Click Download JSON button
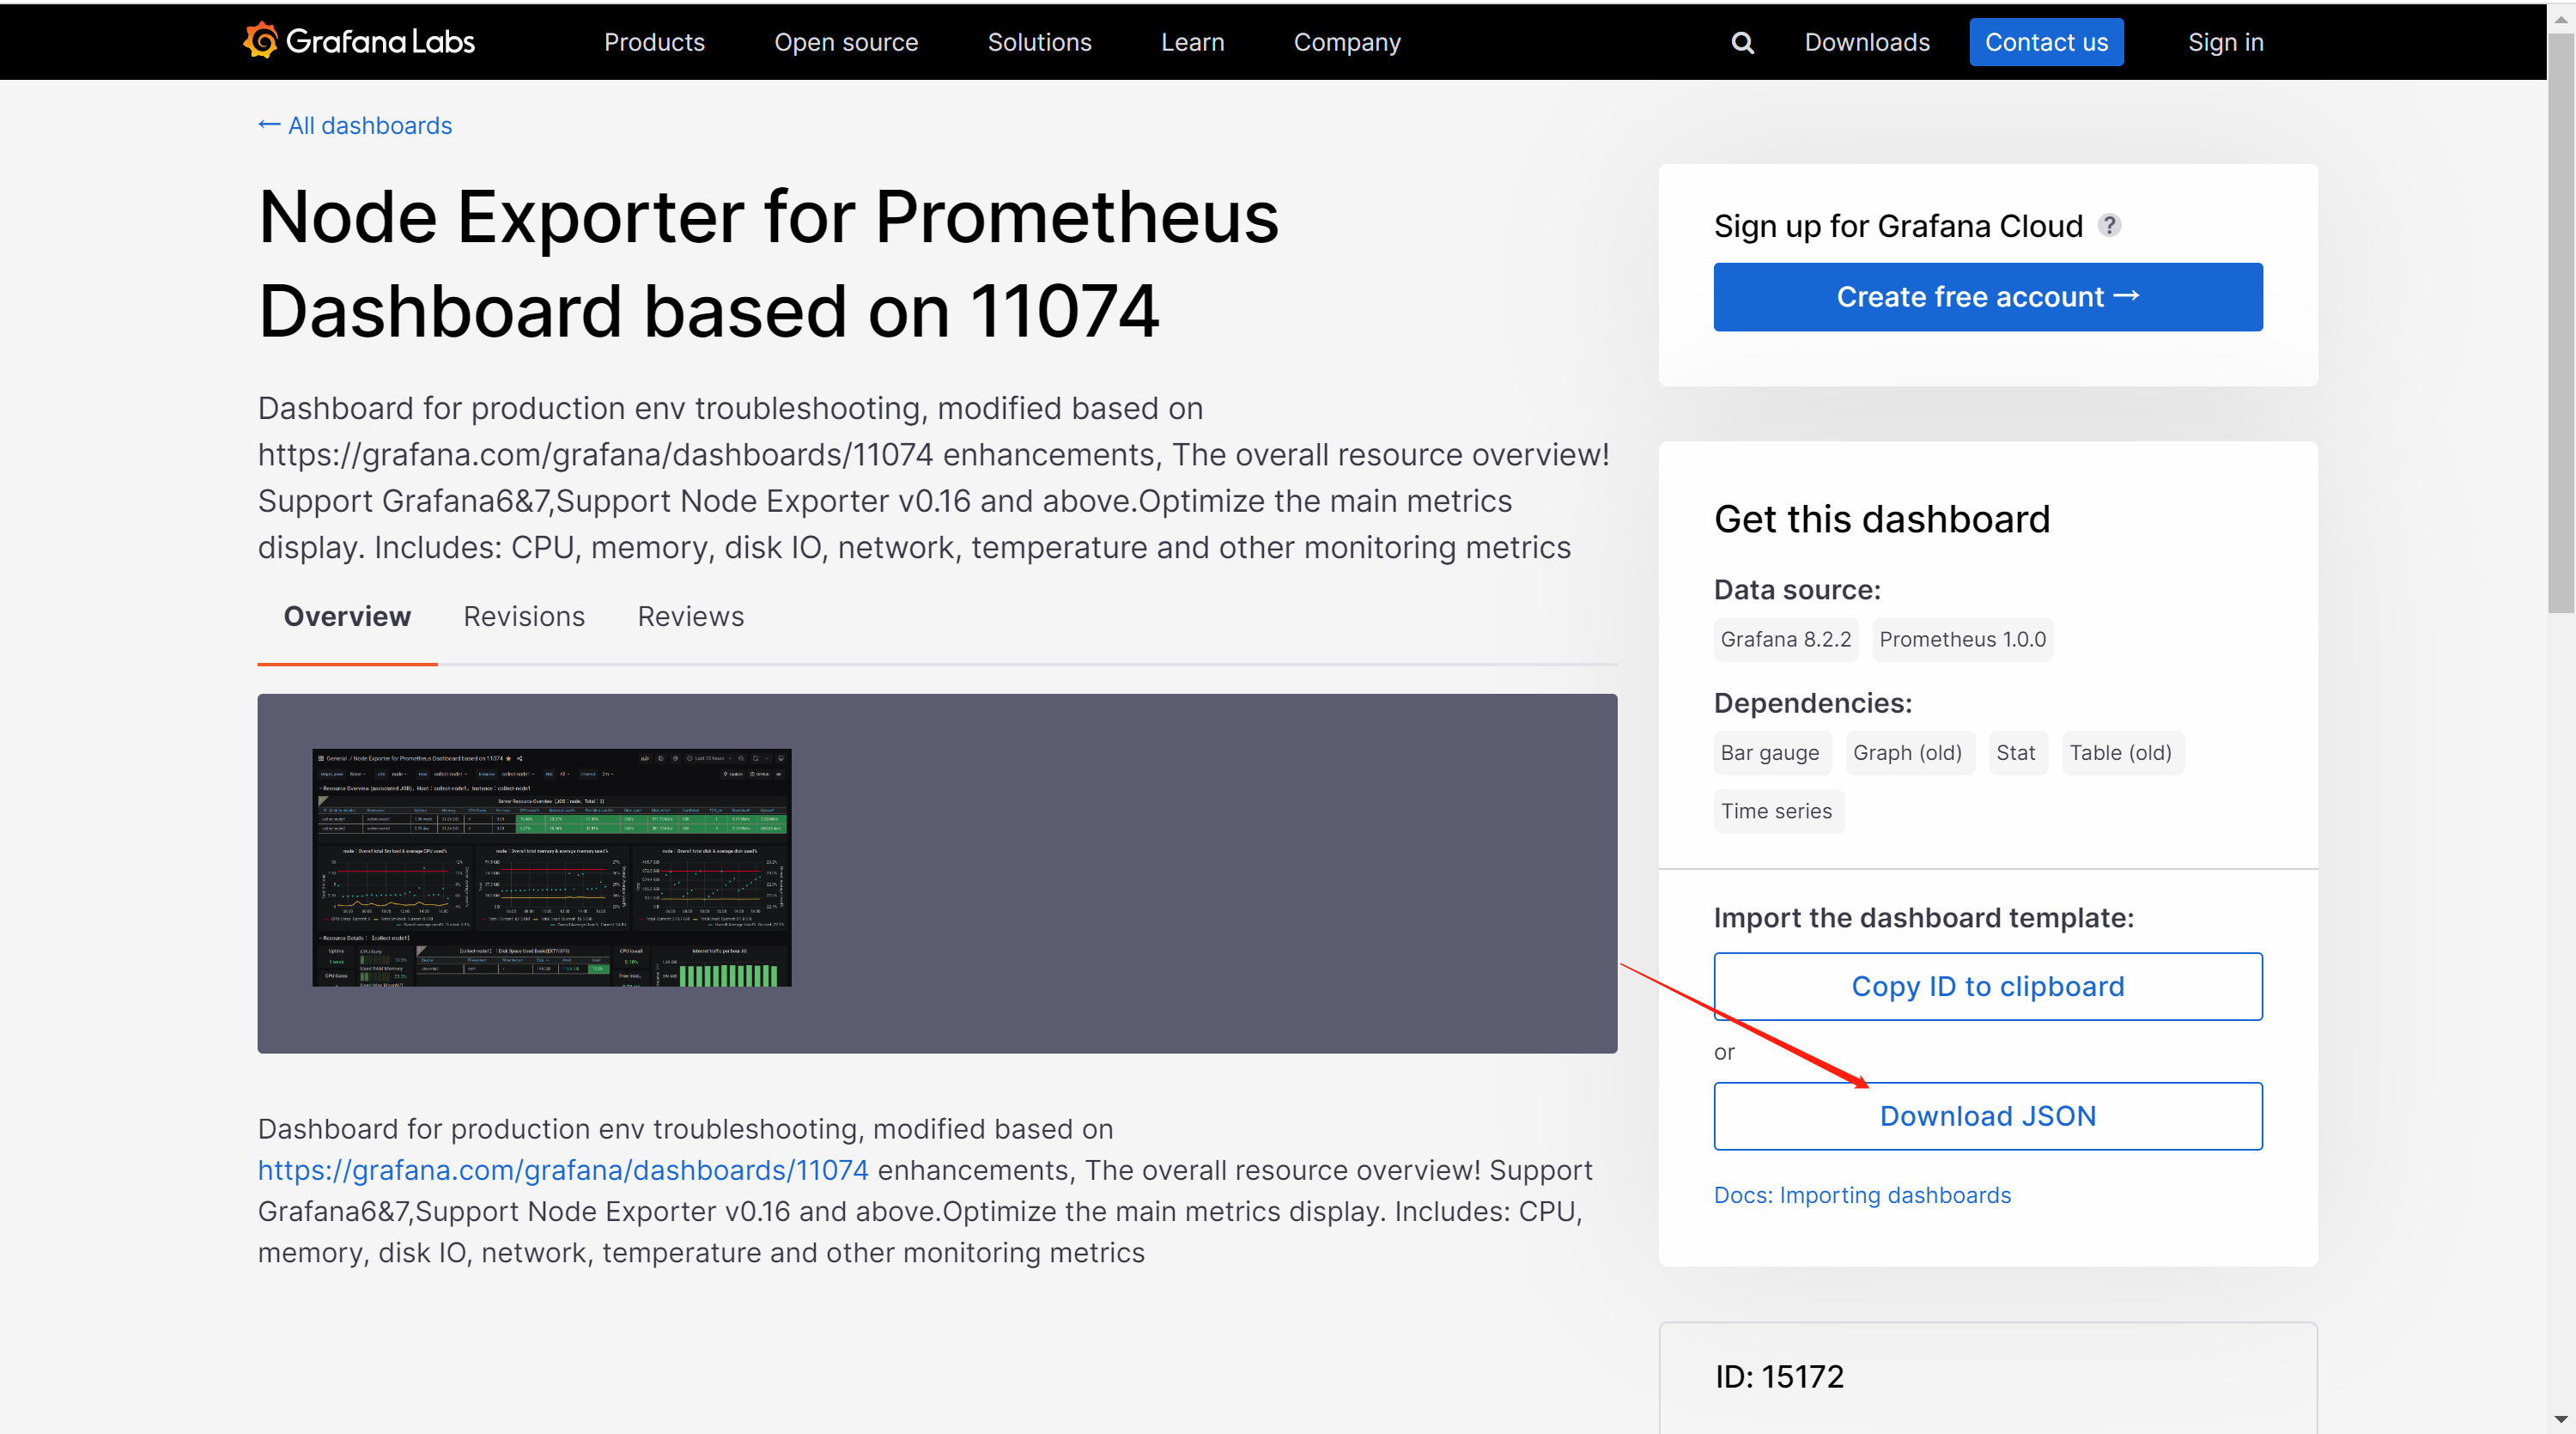 pos(1987,1116)
